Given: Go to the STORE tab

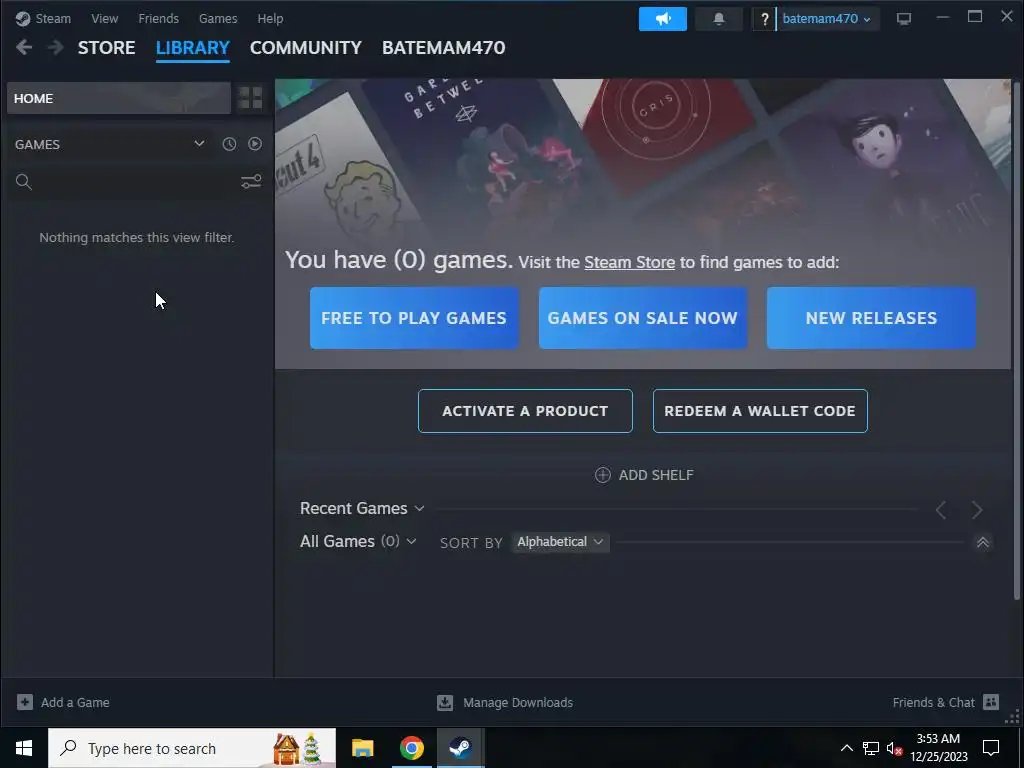Looking at the screenshot, I should (106, 48).
